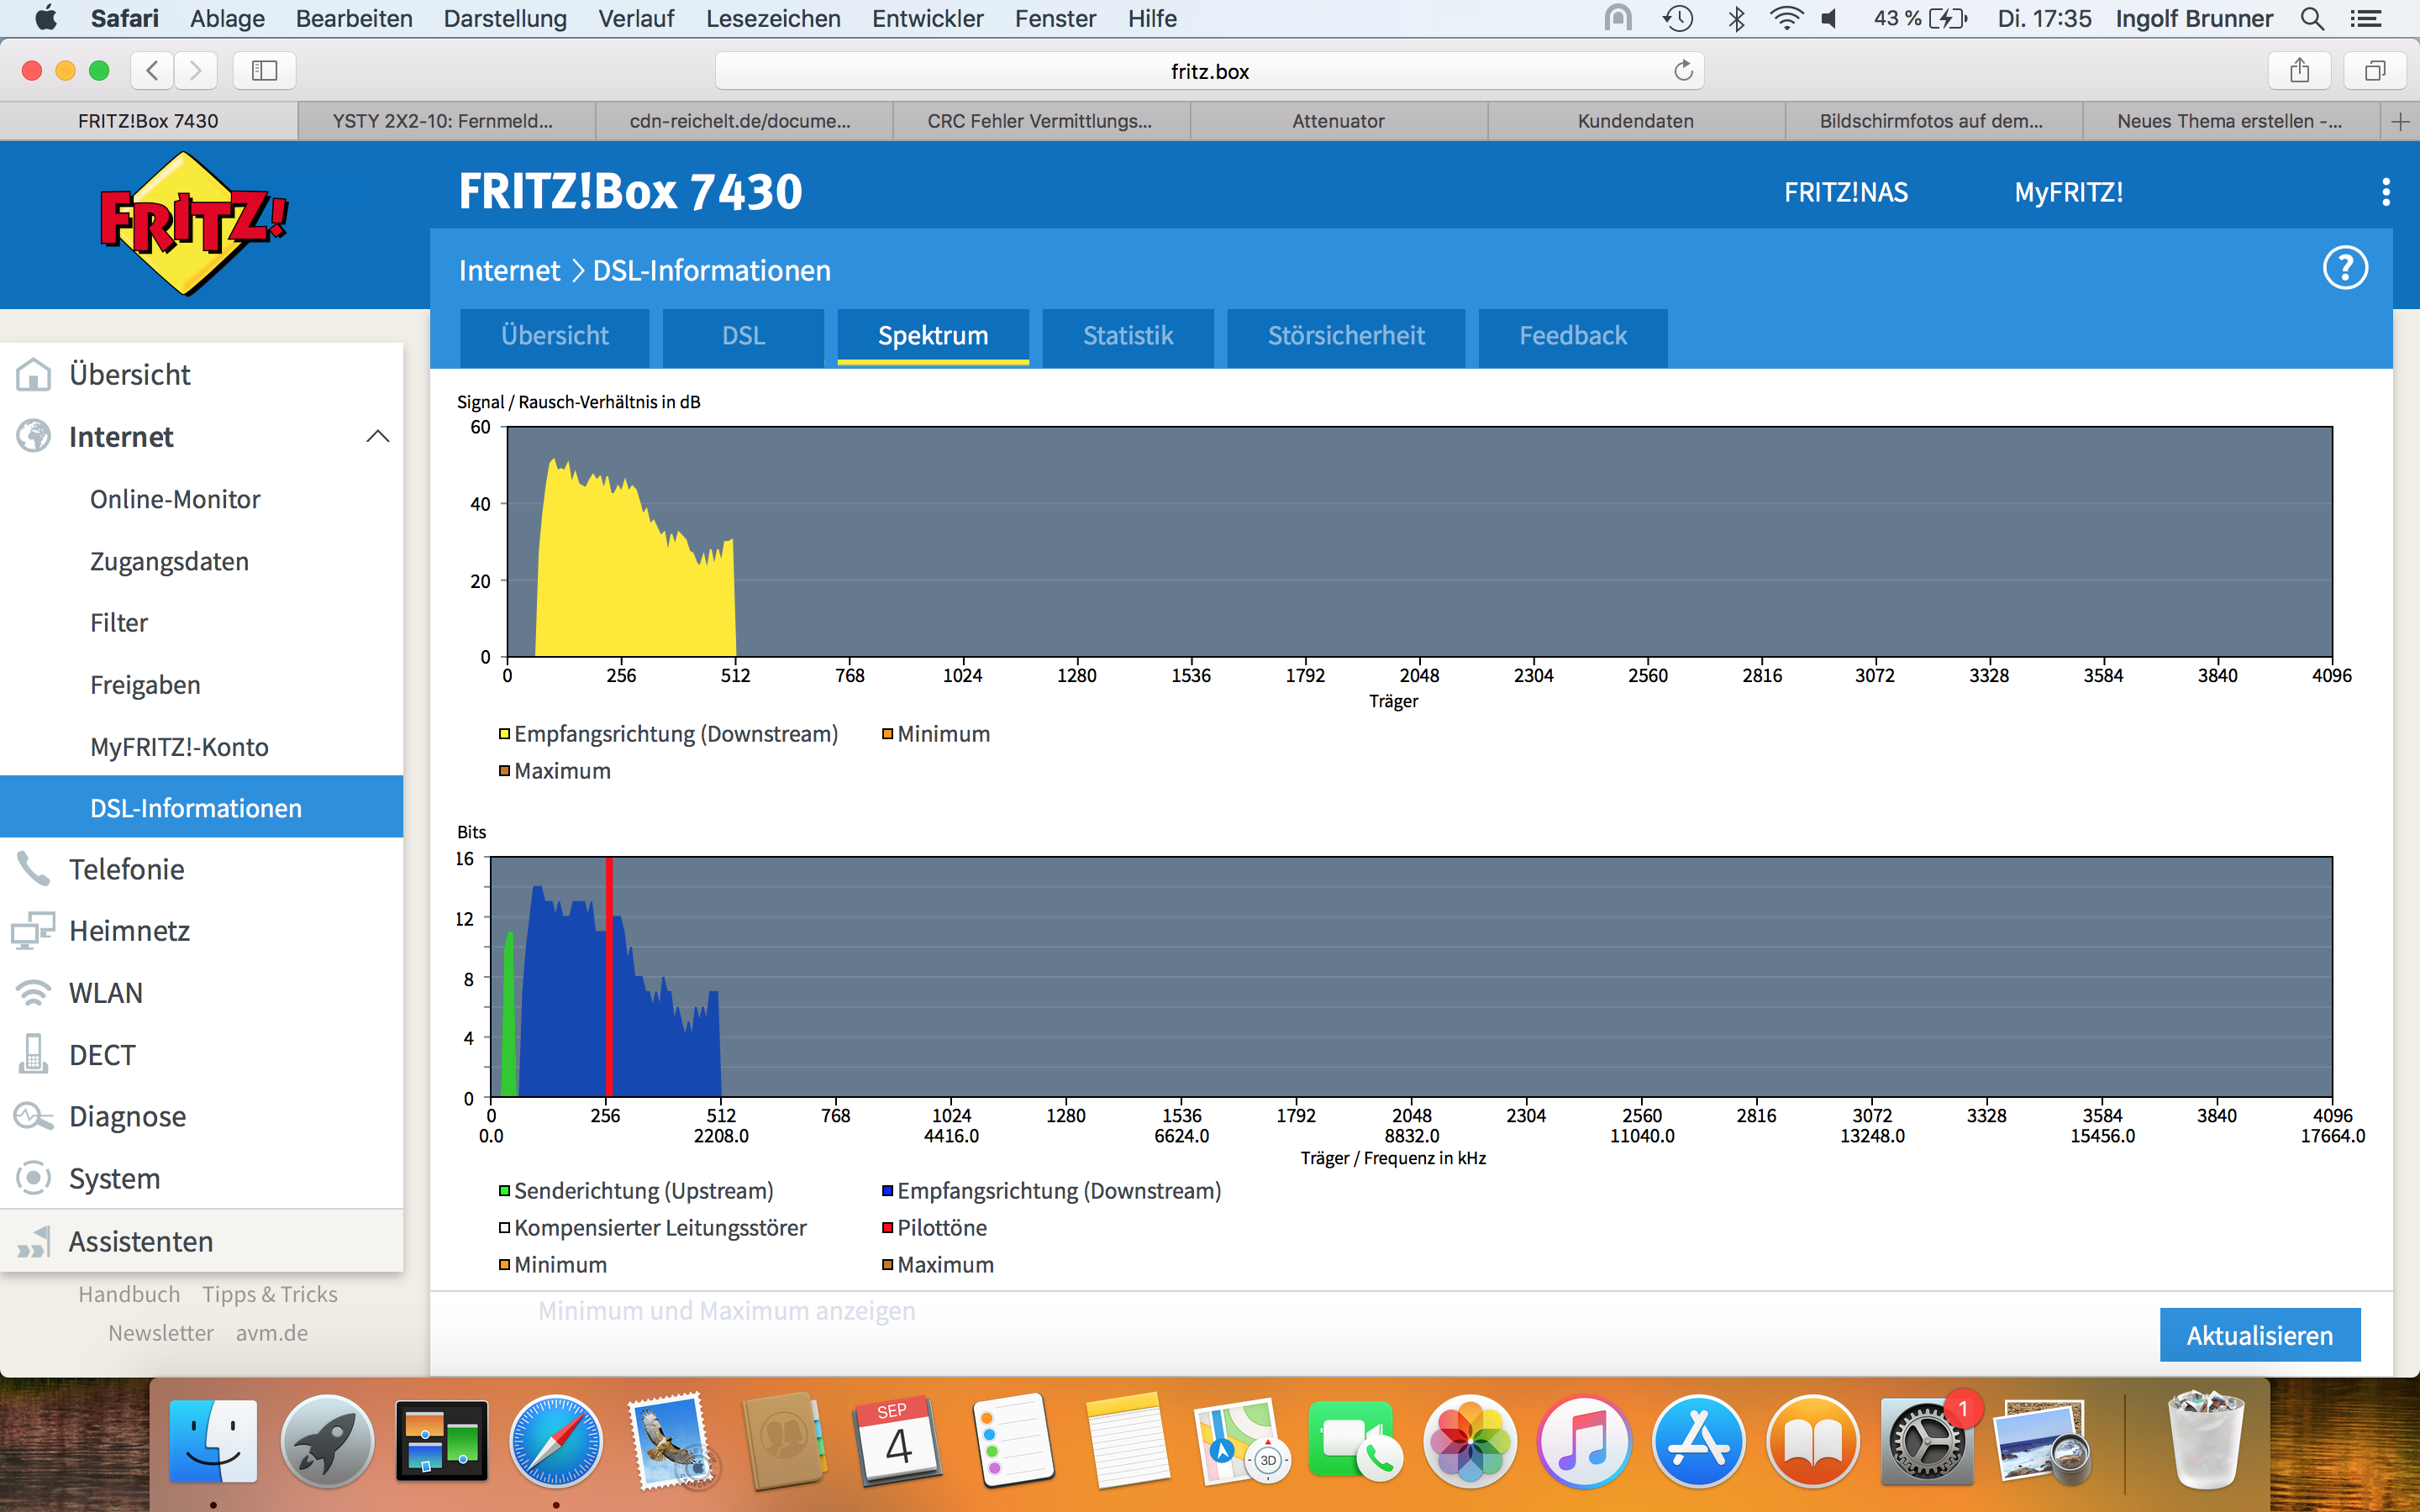
Task: Click the blue Downstream legend swatch
Action: point(887,1191)
